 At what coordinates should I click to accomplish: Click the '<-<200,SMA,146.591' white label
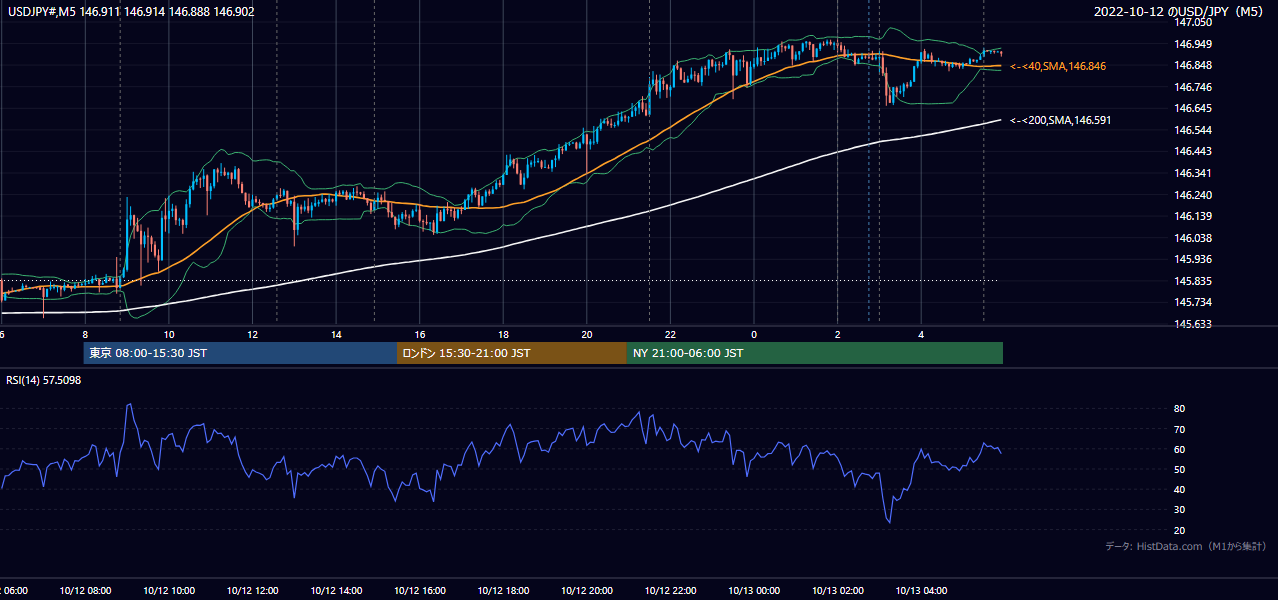click(x=1060, y=120)
